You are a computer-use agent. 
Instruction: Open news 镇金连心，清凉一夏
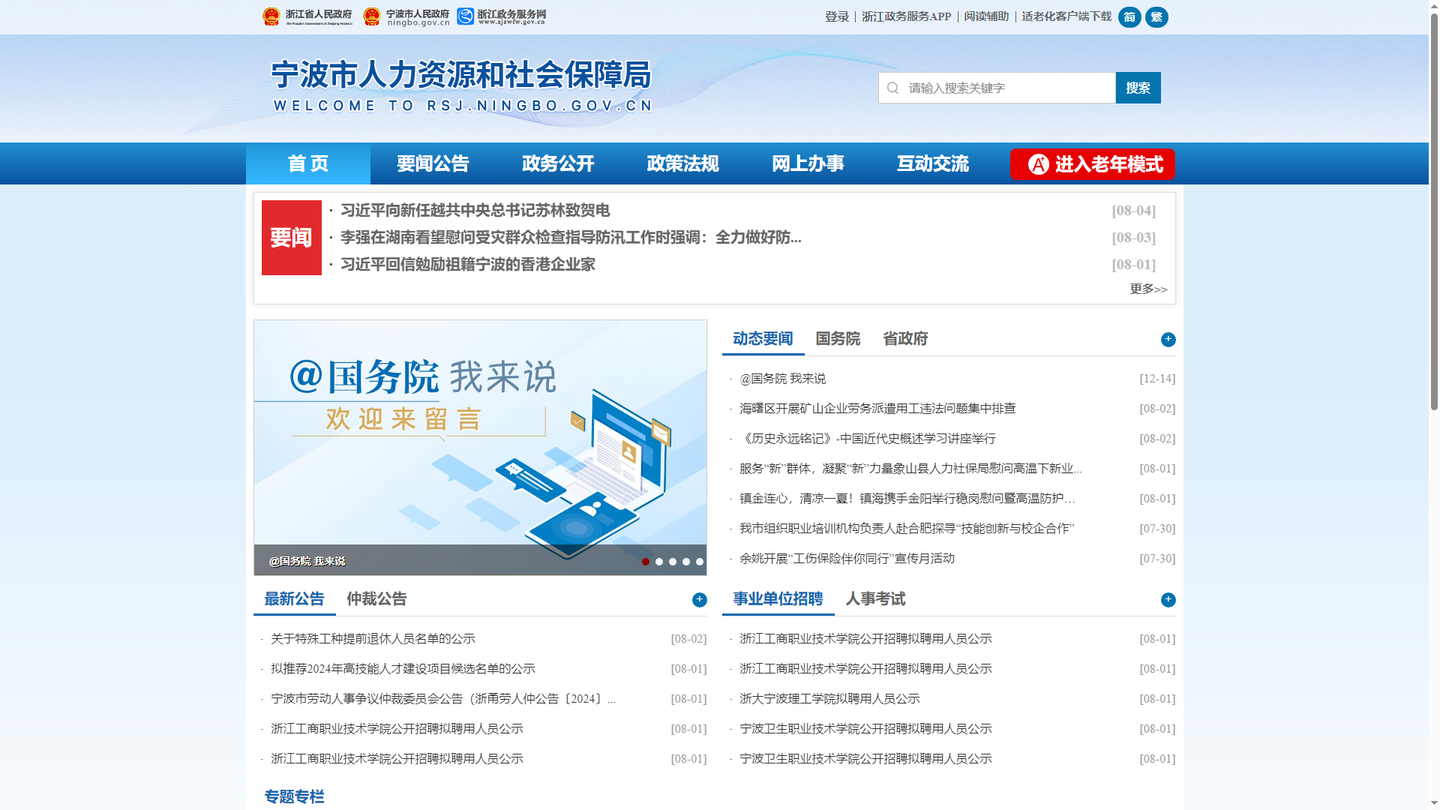coord(908,499)
